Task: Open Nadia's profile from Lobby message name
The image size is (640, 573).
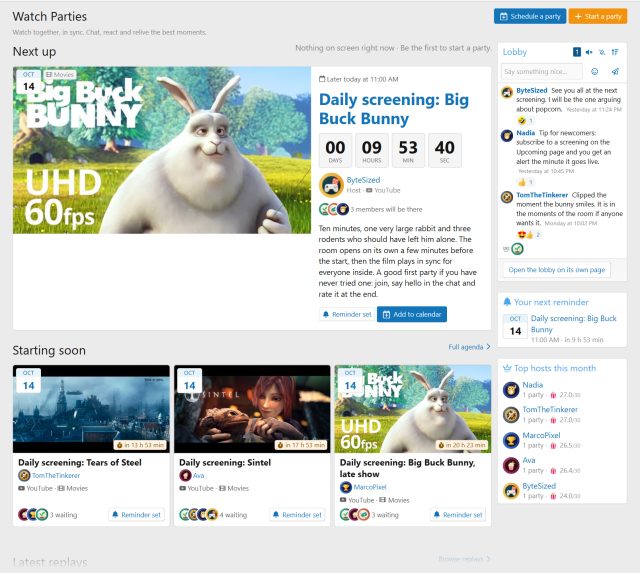Action: pos(525,133)
